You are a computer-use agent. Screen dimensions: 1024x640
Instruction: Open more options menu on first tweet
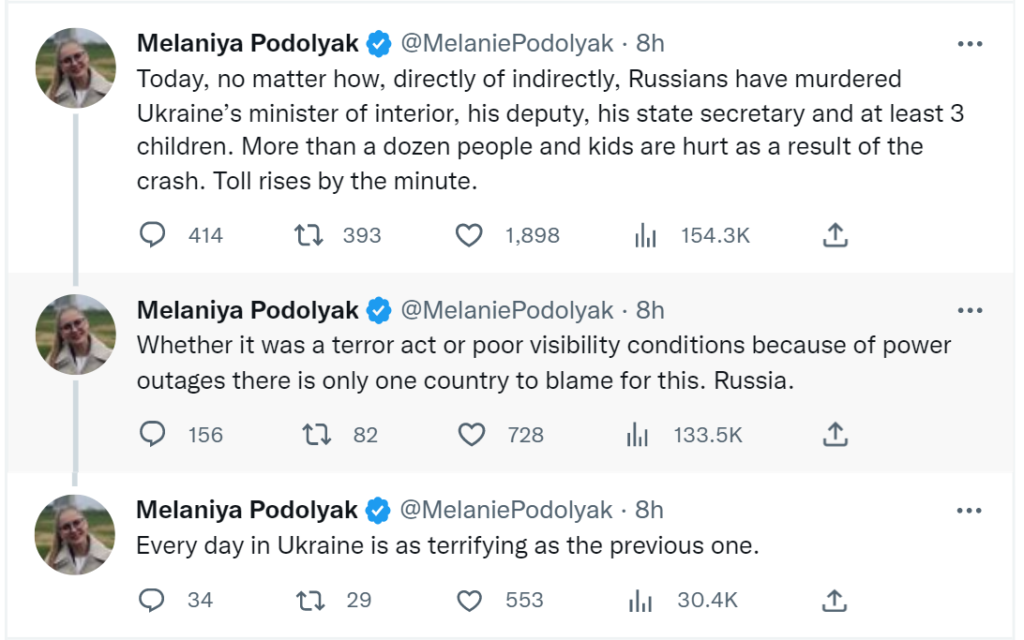click(970, 44)
